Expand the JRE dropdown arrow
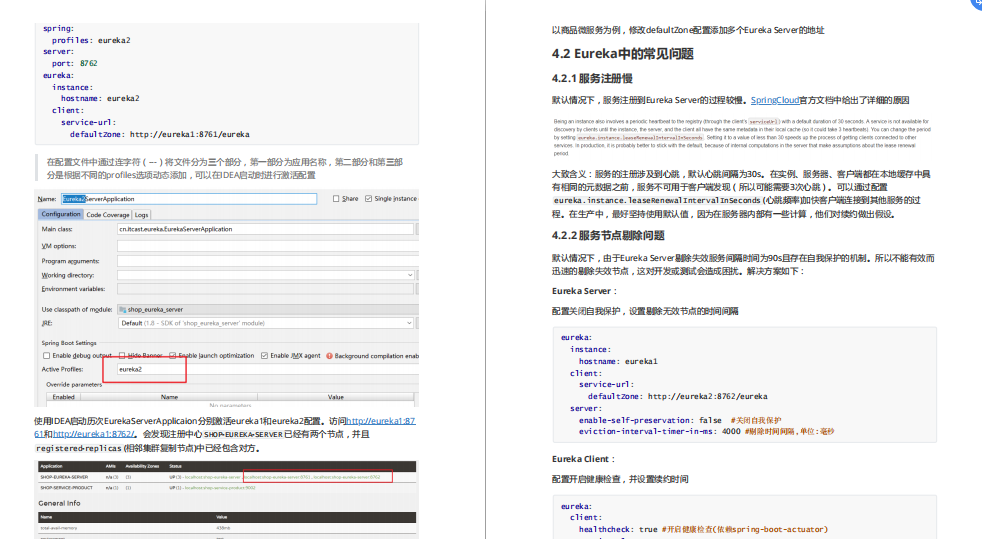 409,323
